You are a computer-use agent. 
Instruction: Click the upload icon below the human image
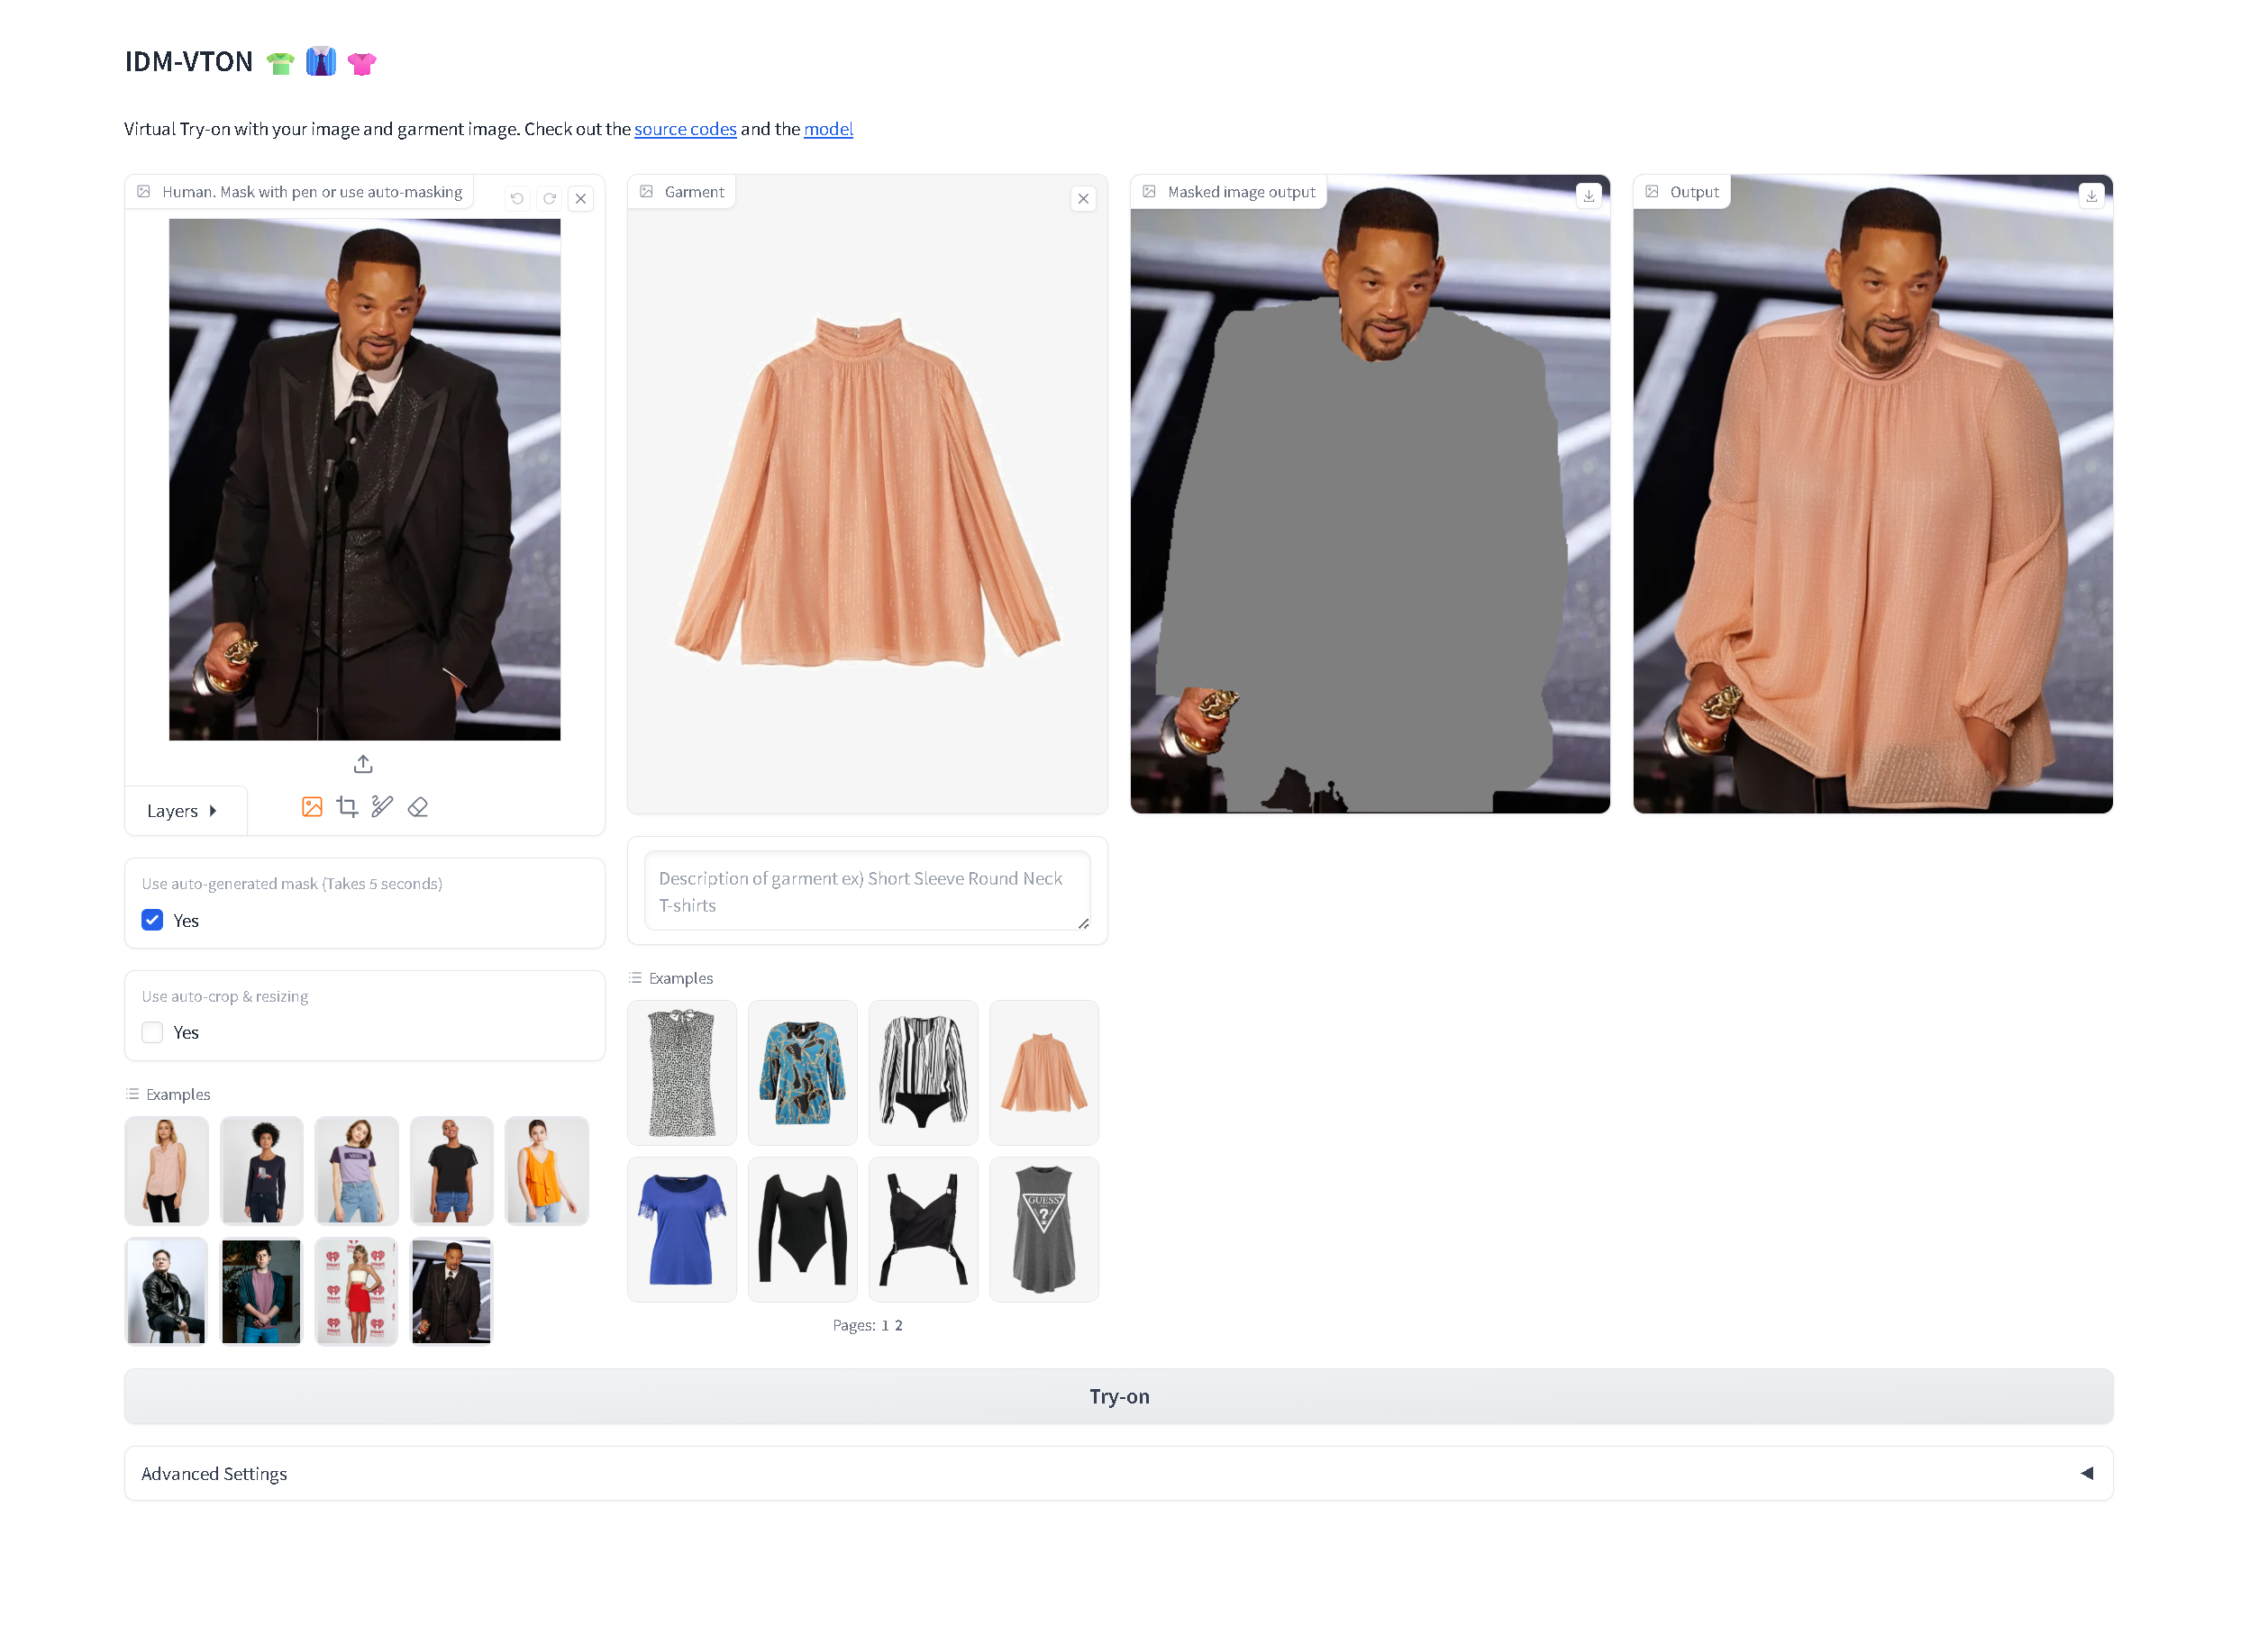[363, 765]
